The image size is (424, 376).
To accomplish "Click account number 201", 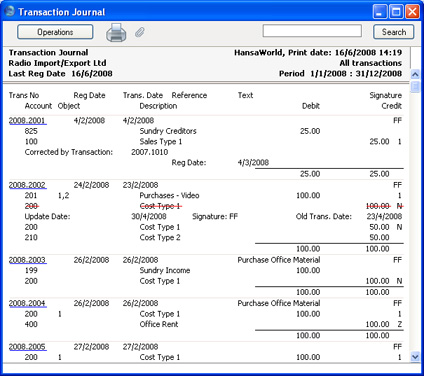I will point(31,196).
